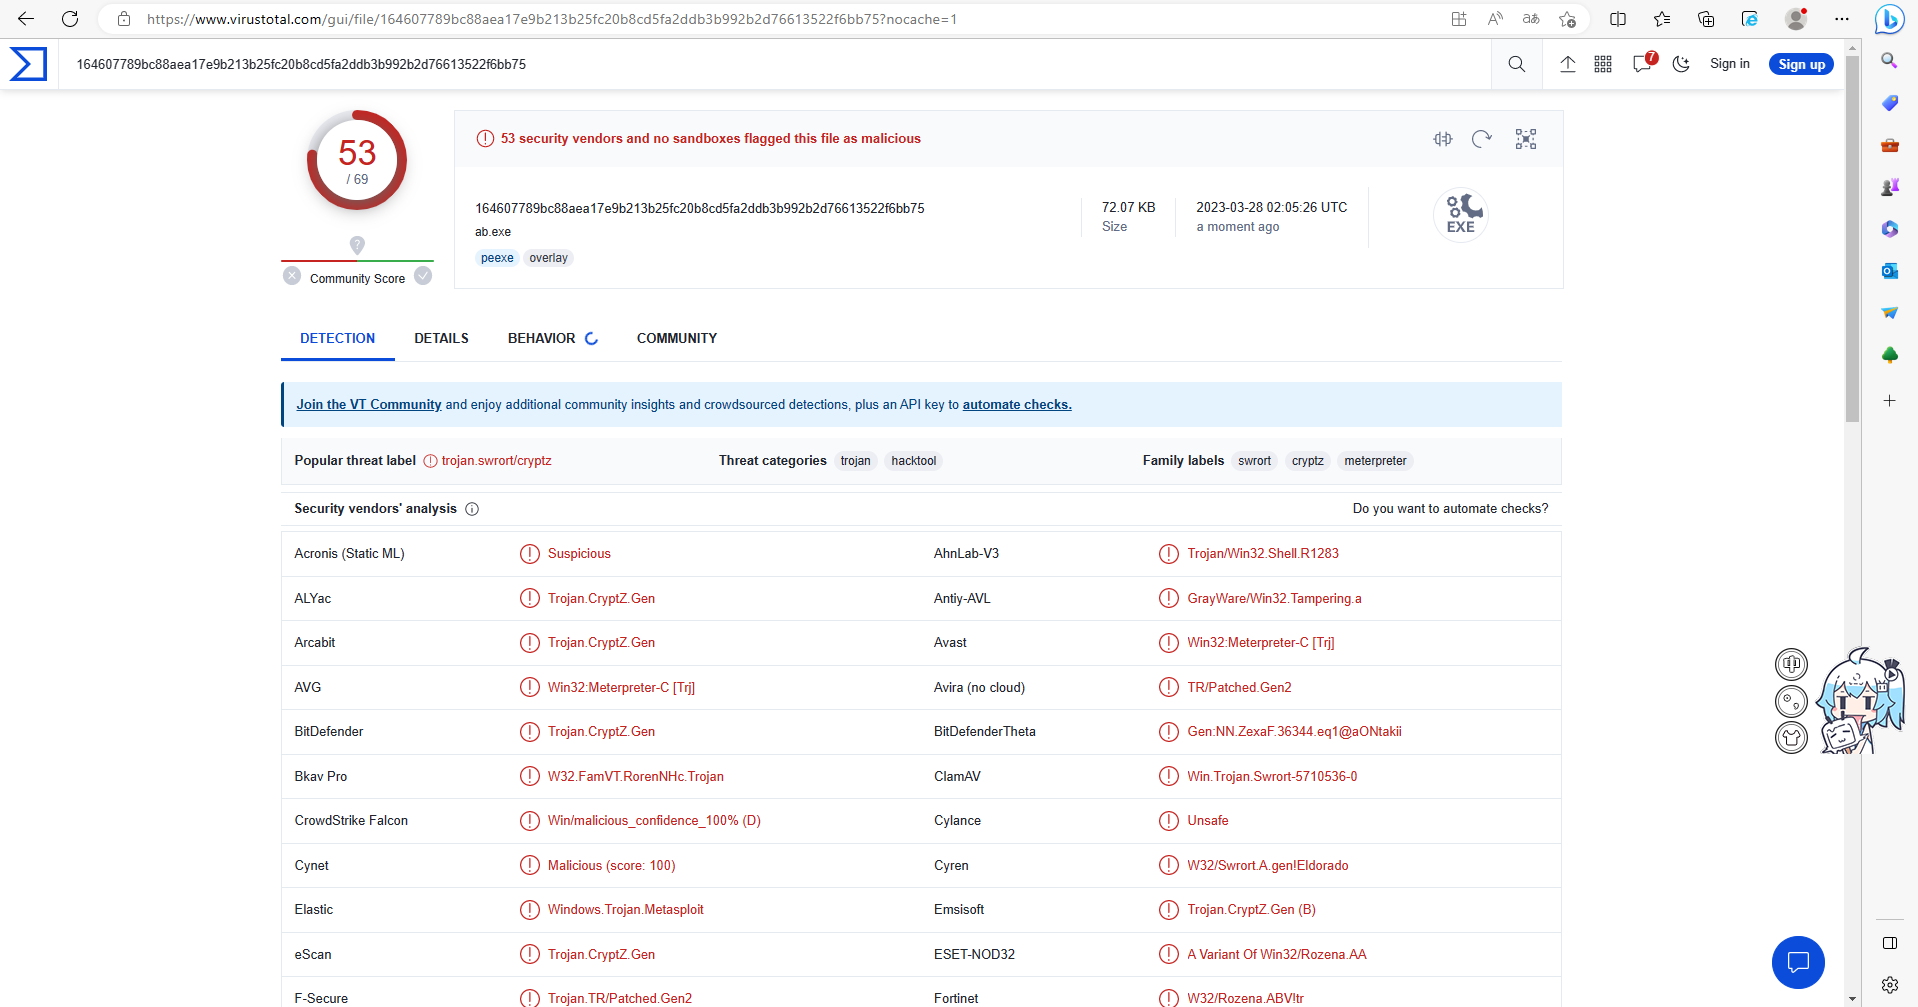Image resolution: width=1918 pixels, height=1007 pixels.
Task: Switch to the DETECTION tab
Action: 338,339
